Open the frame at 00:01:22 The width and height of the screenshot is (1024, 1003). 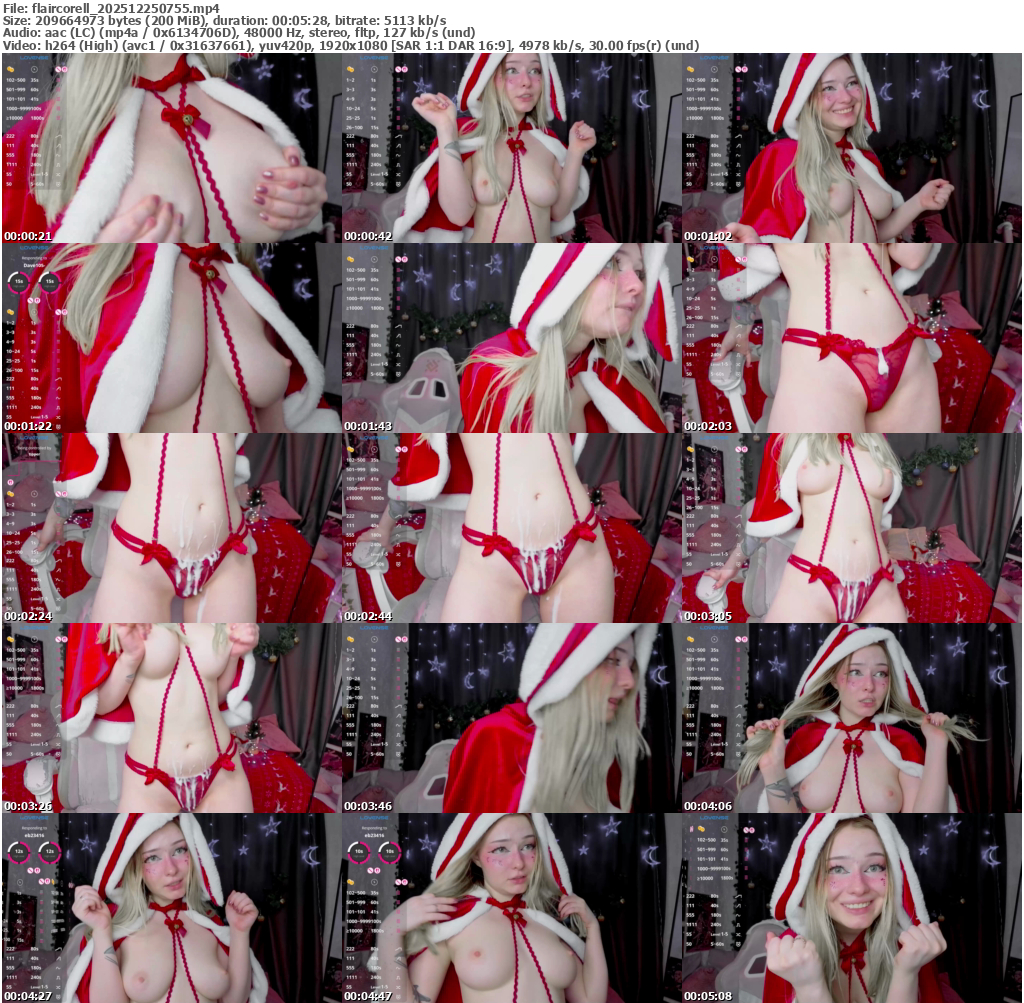tap(171, 338)
